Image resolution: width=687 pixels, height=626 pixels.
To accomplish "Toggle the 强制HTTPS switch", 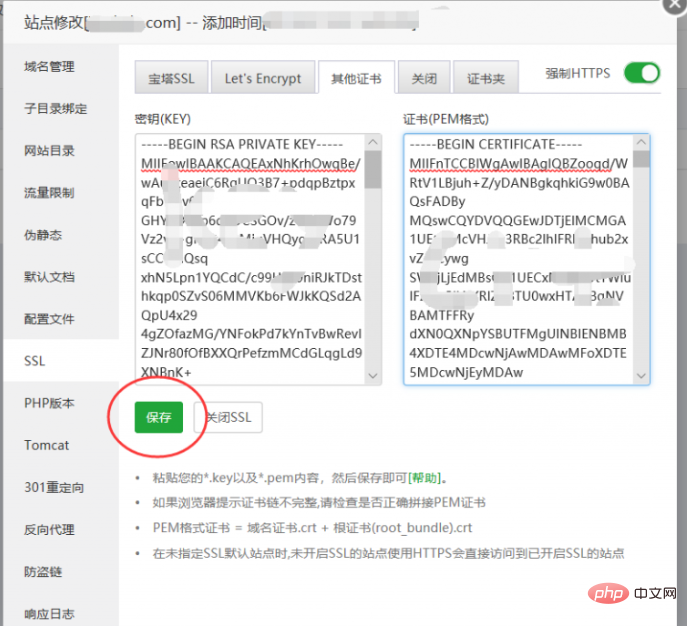I will click(x=642, y=73).
